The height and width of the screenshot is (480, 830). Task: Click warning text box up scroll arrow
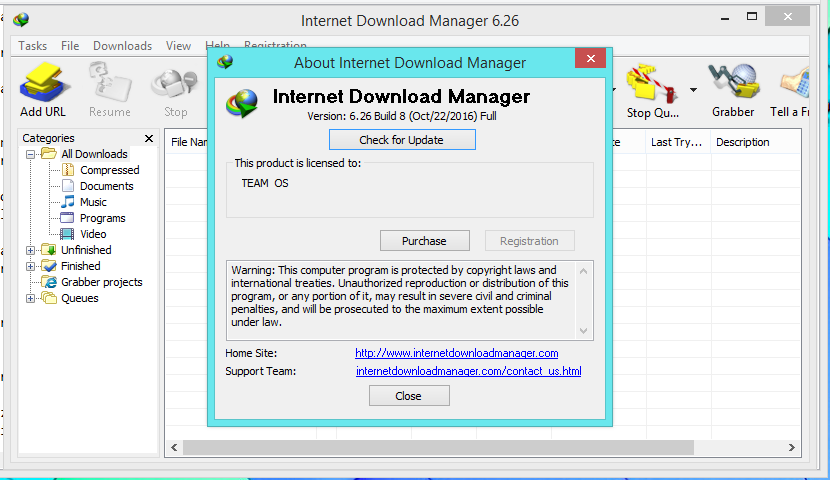(583, 271)
